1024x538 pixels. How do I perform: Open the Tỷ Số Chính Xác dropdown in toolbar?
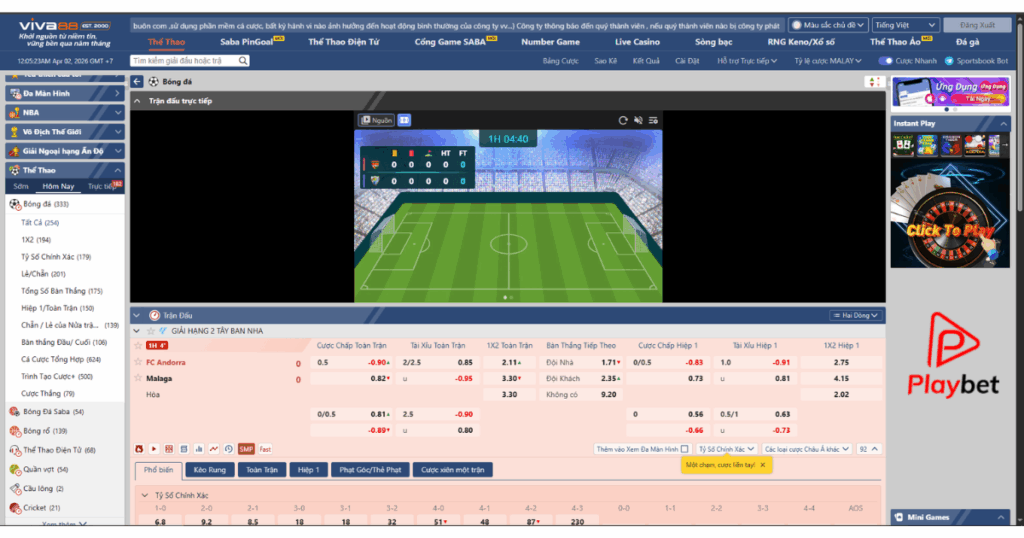click(726, 449)
